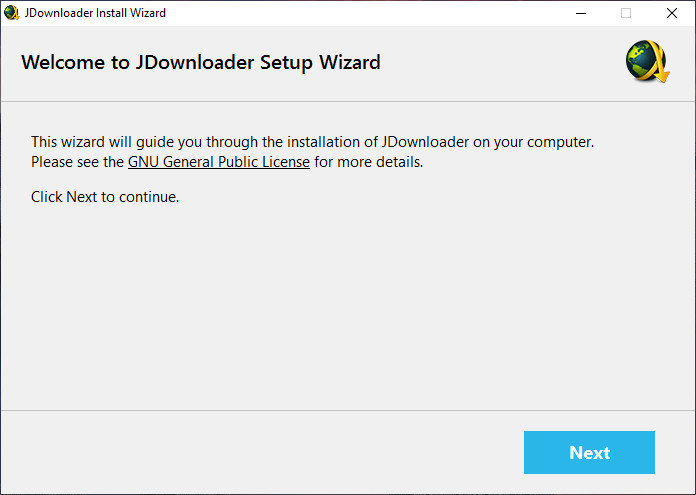Click the "JDownloader Install Wizard" title bar text
The image size is (696, 495).
pyautogui.click(x=96, y=13)
